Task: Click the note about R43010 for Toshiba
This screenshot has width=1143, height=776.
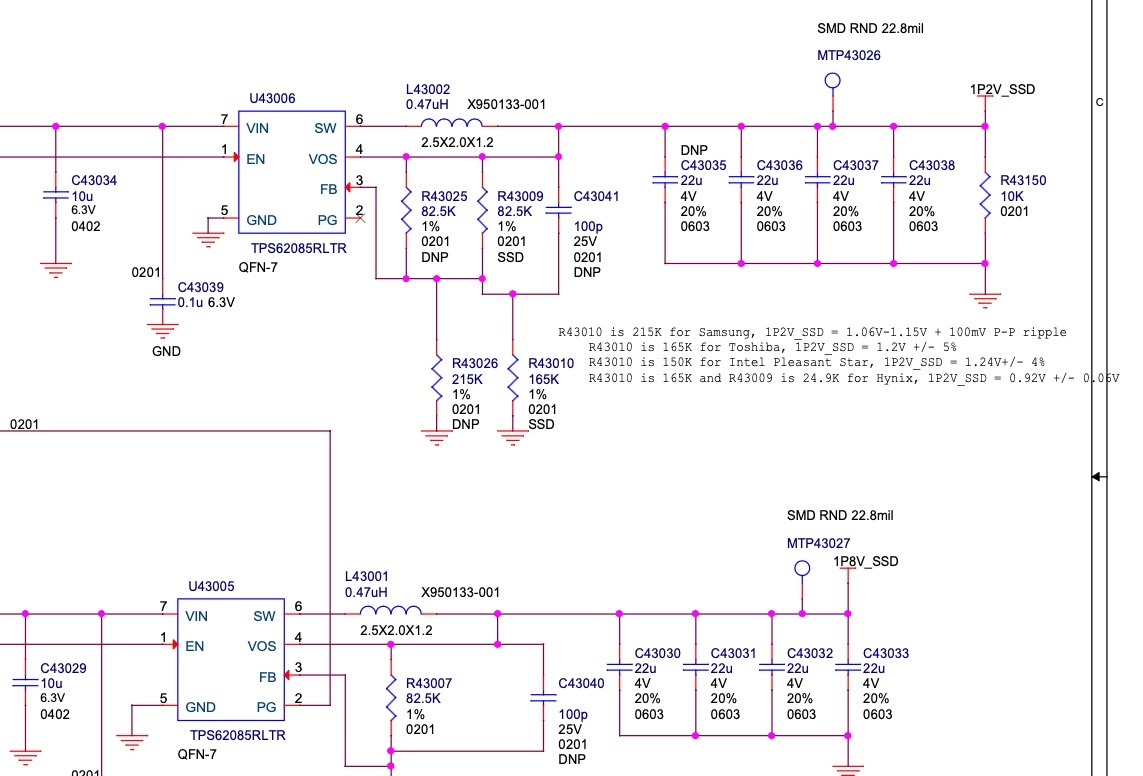Action: tap(772, 348)
